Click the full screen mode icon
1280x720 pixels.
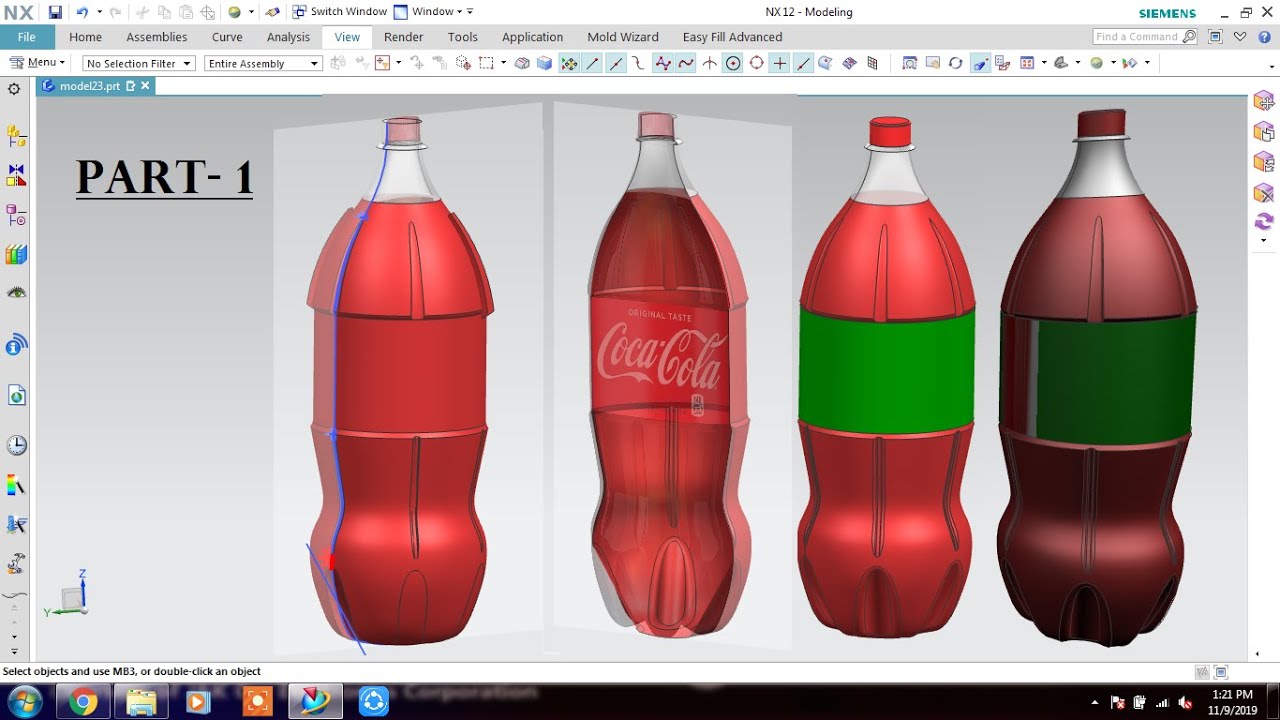(1215, 37)
